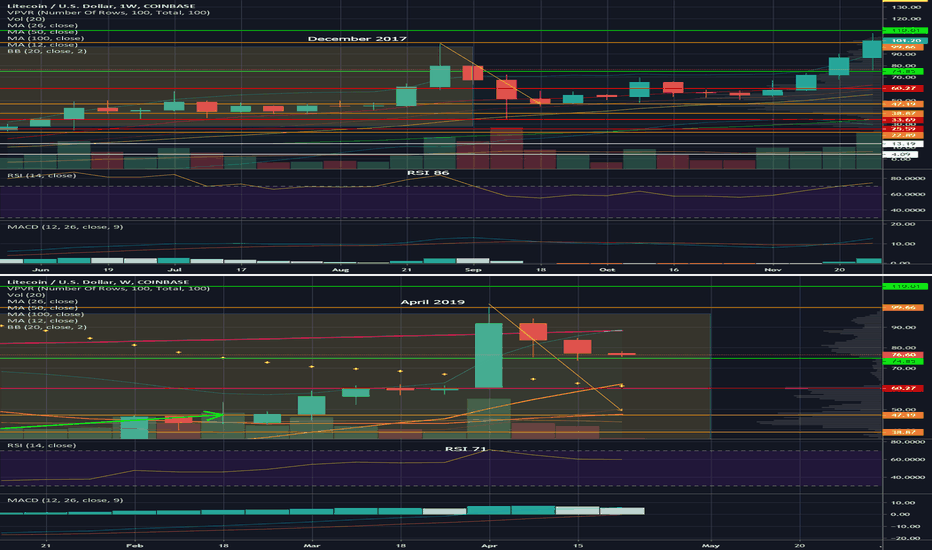Click the December 2017 annotation text

[x=357, y=39]
